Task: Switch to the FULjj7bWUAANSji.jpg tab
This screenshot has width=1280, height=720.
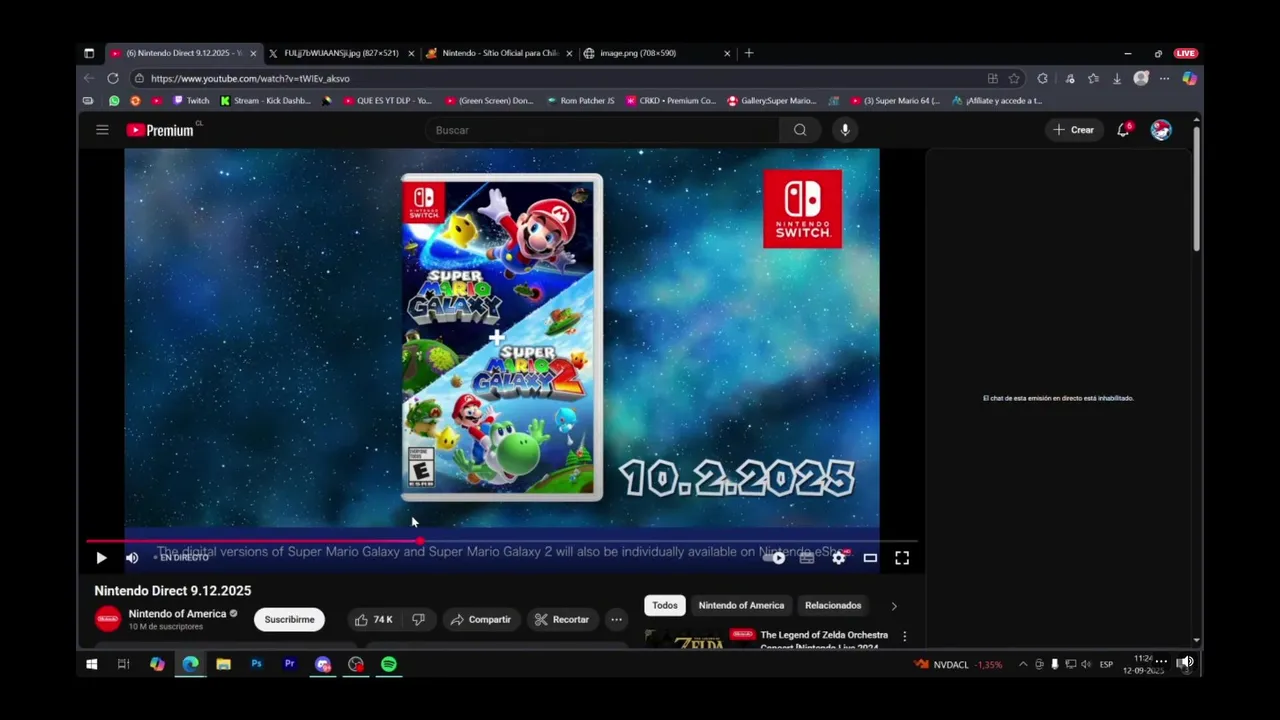Action: click(x=341, y=53)
